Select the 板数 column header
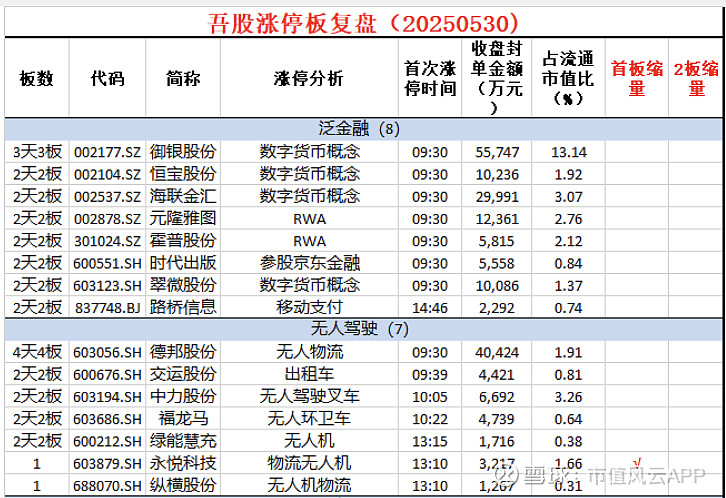726x498 pixels. point(37,78)
